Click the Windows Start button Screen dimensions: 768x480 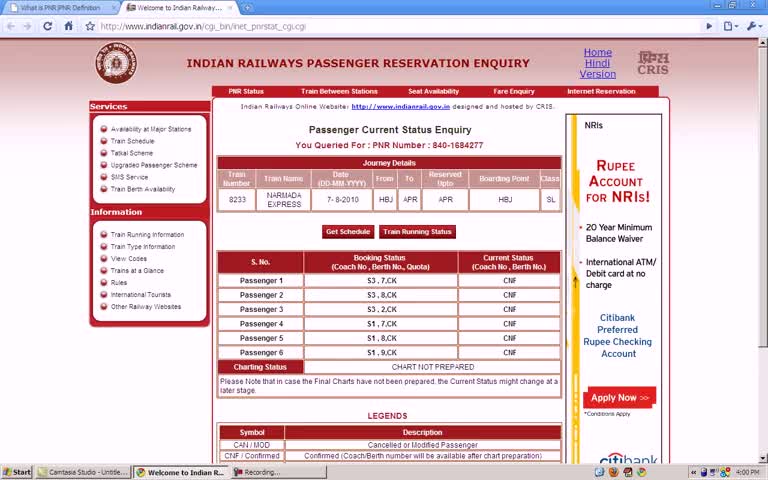coord(17,472)
